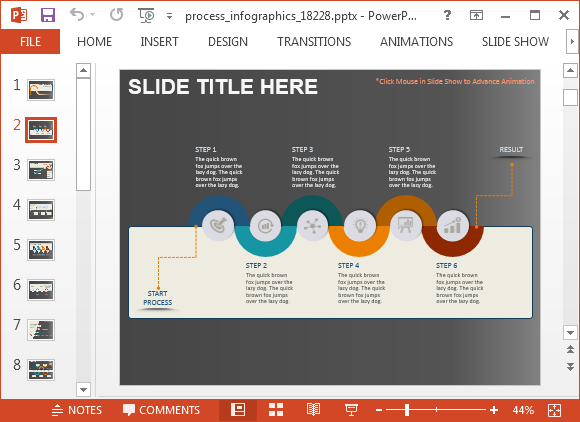Viewport: 580px width, 422px height.
Task: Click slide area scroll up arrow
Action: click(x=570, y=70)
